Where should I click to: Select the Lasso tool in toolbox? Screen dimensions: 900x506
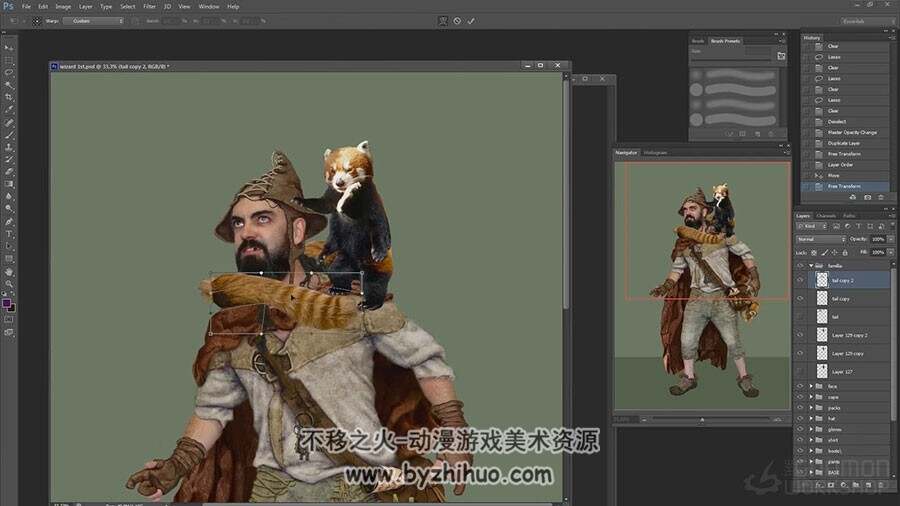[x=9, y=73]
